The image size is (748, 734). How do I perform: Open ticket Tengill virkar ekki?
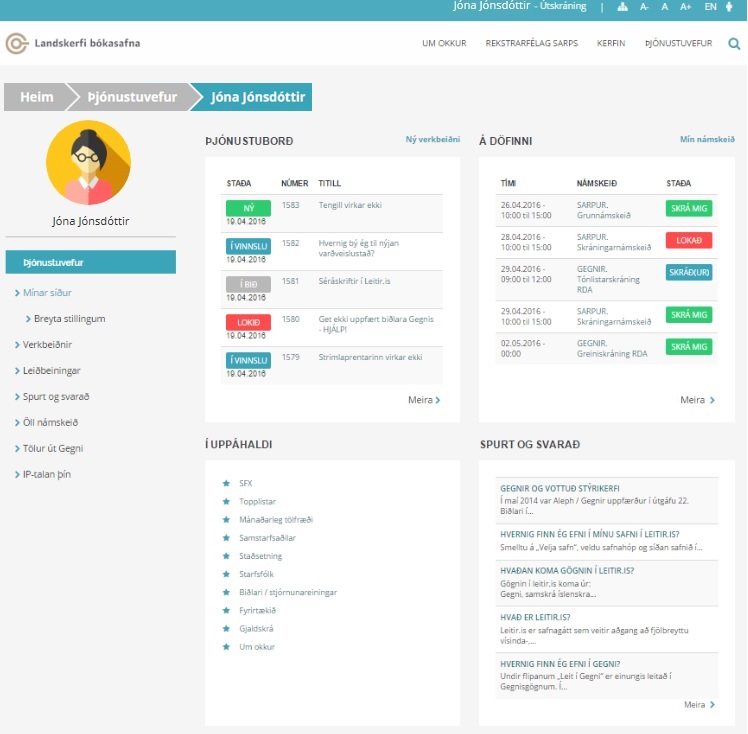click(x=350, y=205)
